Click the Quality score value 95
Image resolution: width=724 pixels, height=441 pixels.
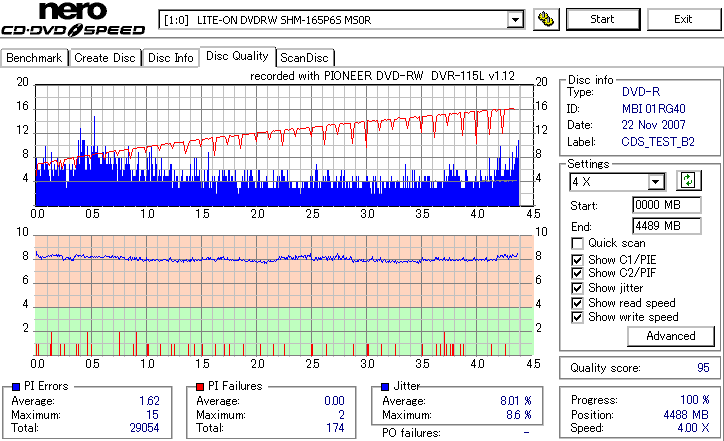(x=703, y=368)
